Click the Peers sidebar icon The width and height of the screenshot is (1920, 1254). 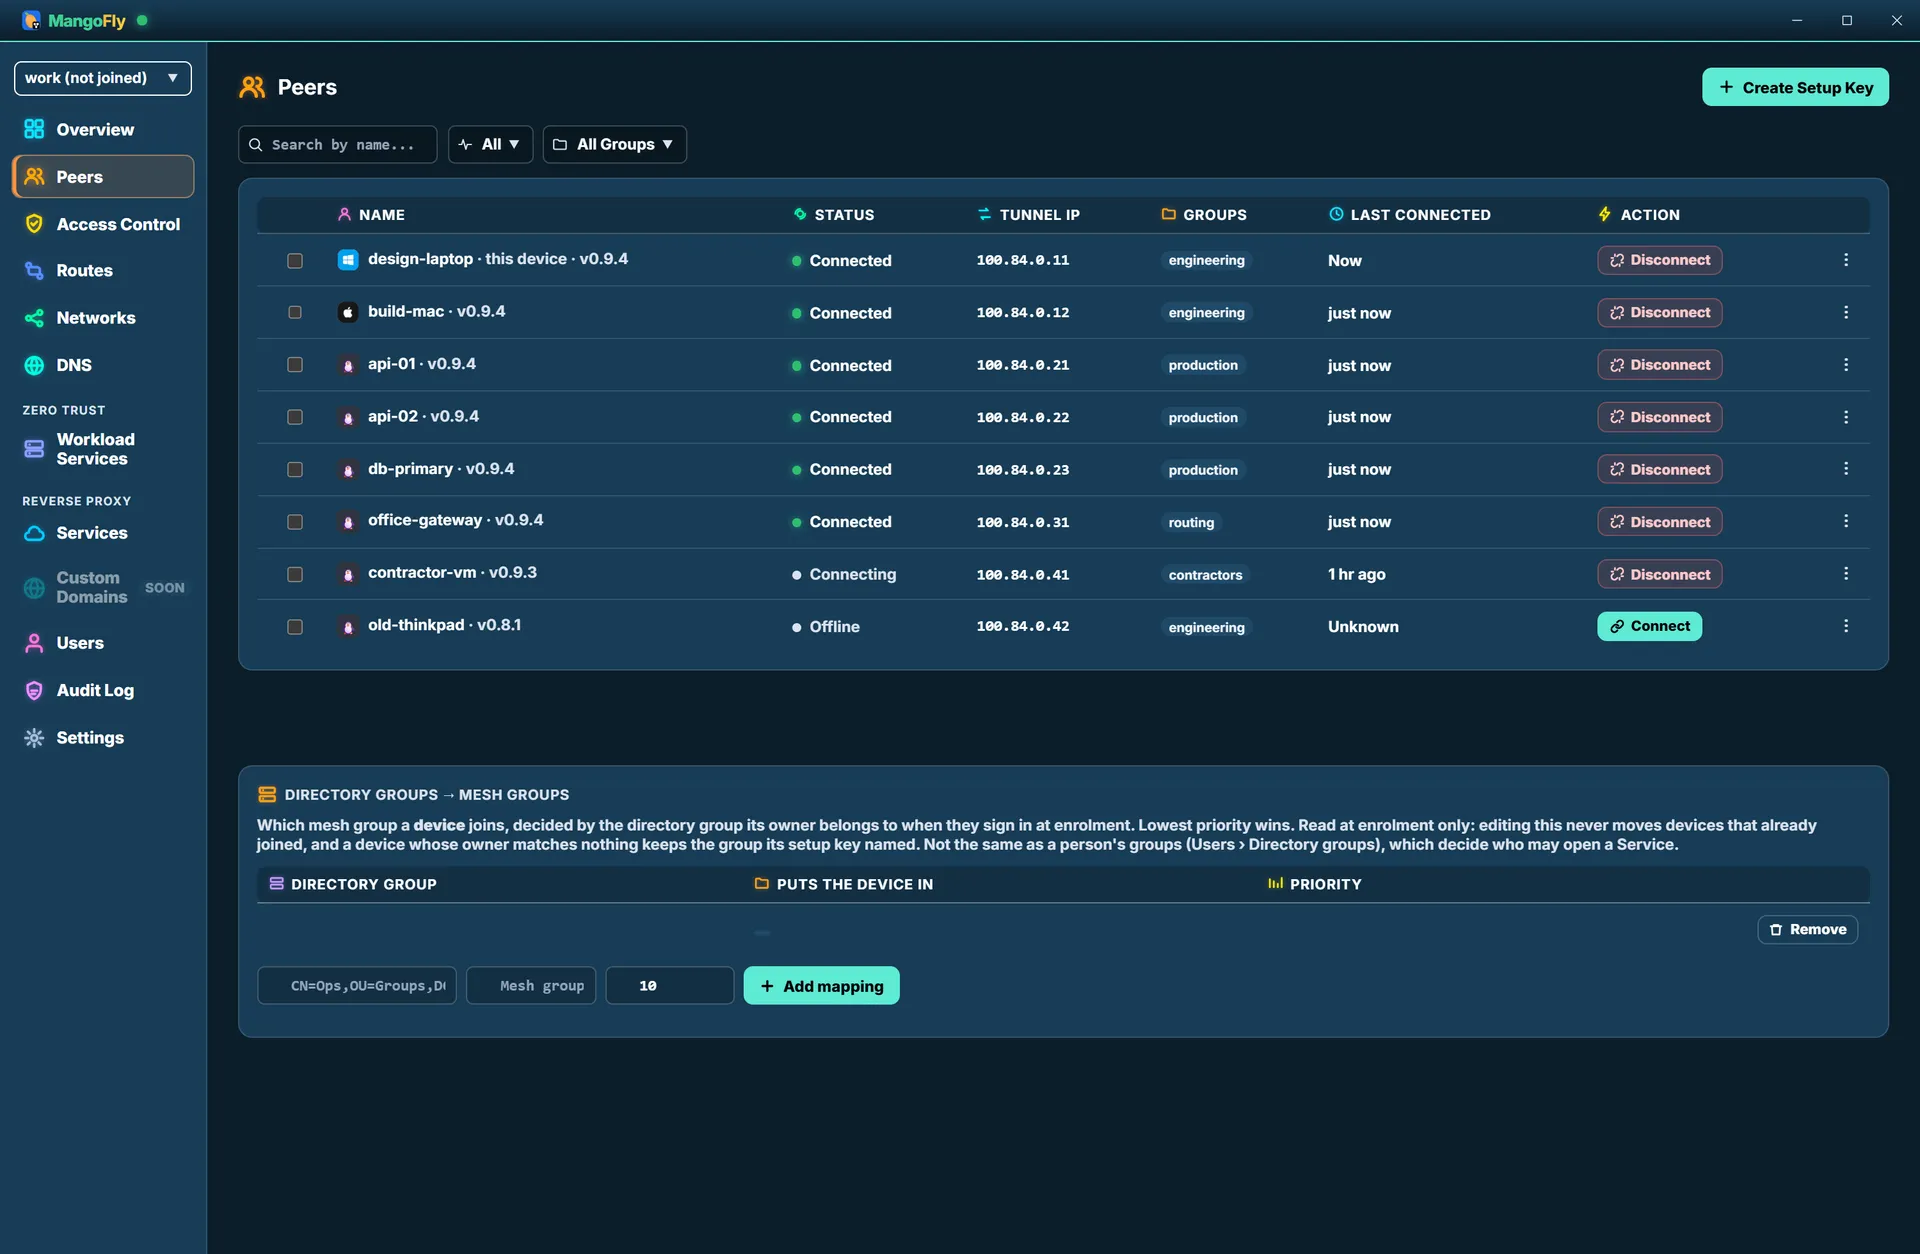point(34,177)
